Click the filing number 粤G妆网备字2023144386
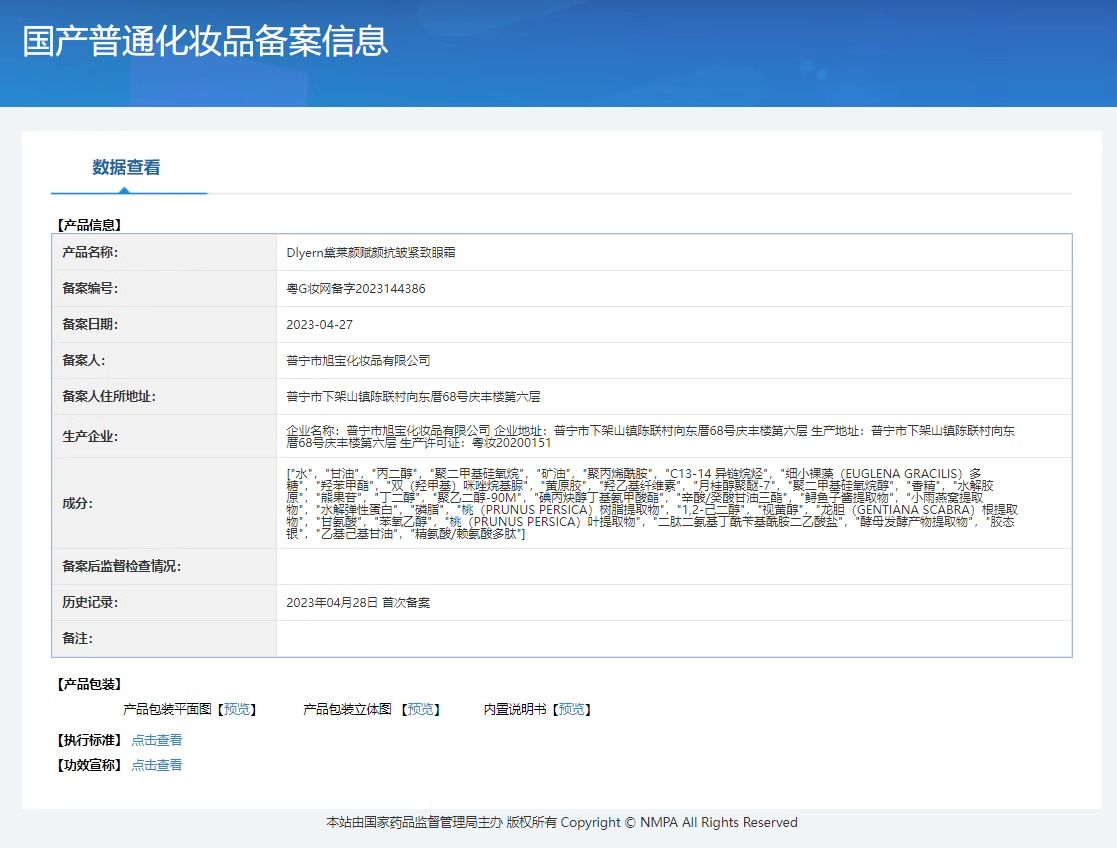The width and height of the screenshot is (1117, 848). [x=355, y=289]
